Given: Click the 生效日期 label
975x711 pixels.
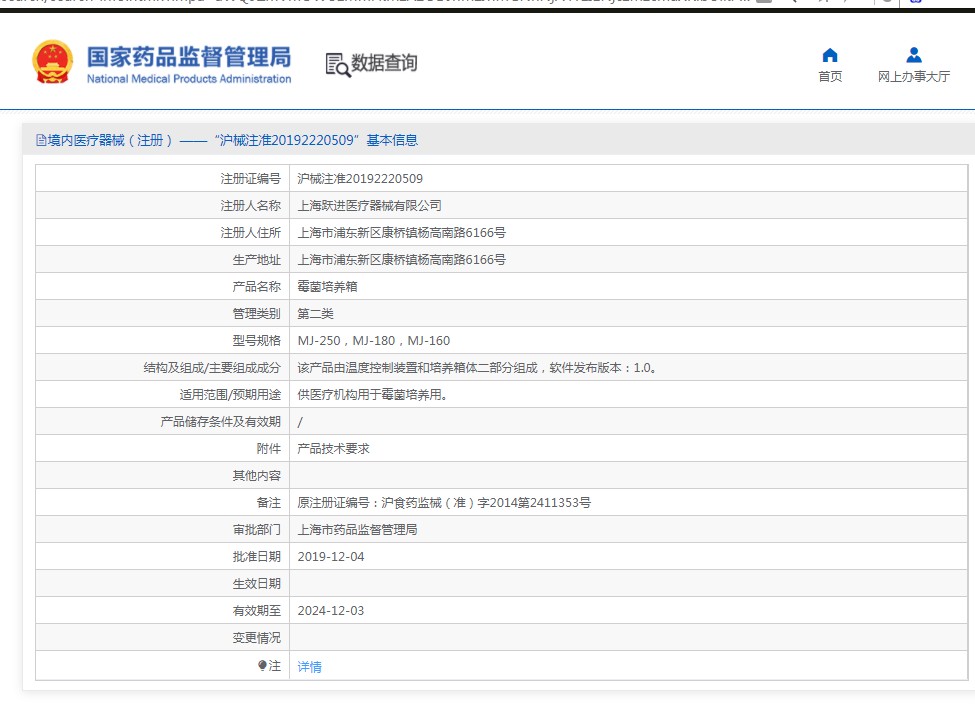Looking at the screenshot, I should (257, 584).
